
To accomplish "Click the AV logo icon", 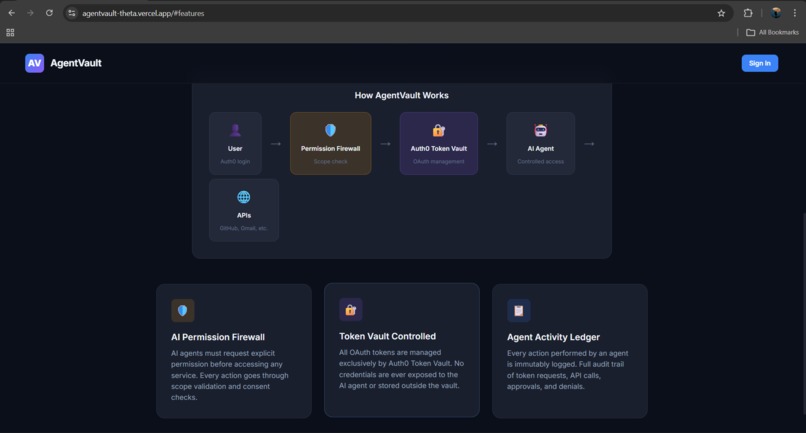I will click(34, 63).
